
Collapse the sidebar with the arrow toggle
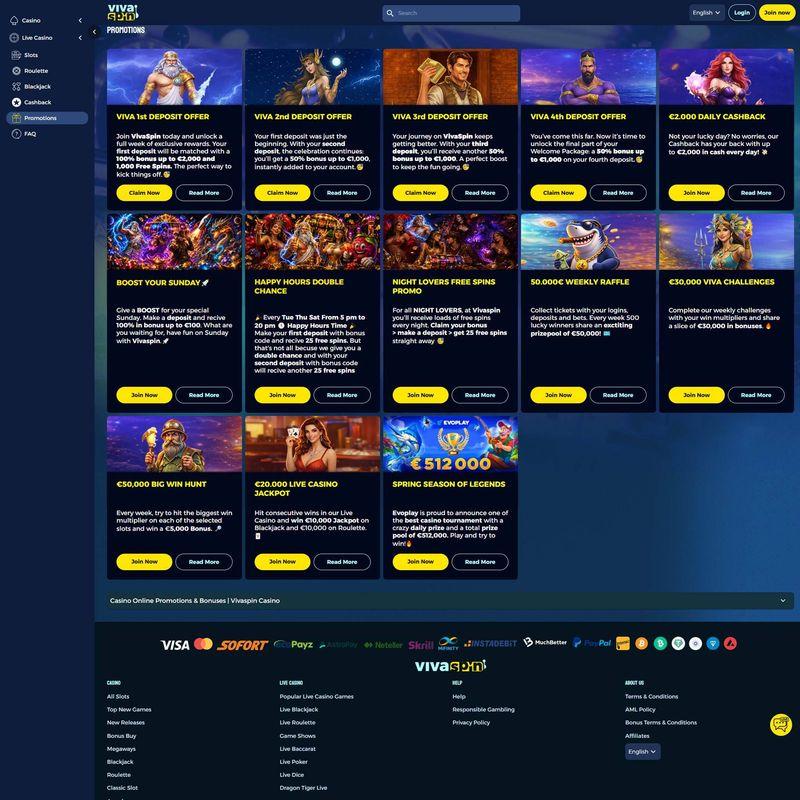[x=94, y=32]
